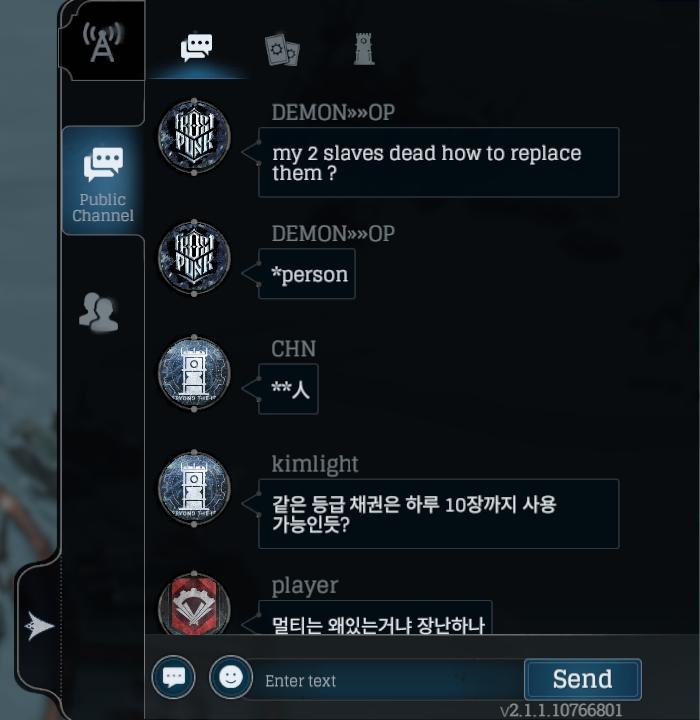Select the Public Channel sidebar item
The image size is (700, 720).
[103, 181]
